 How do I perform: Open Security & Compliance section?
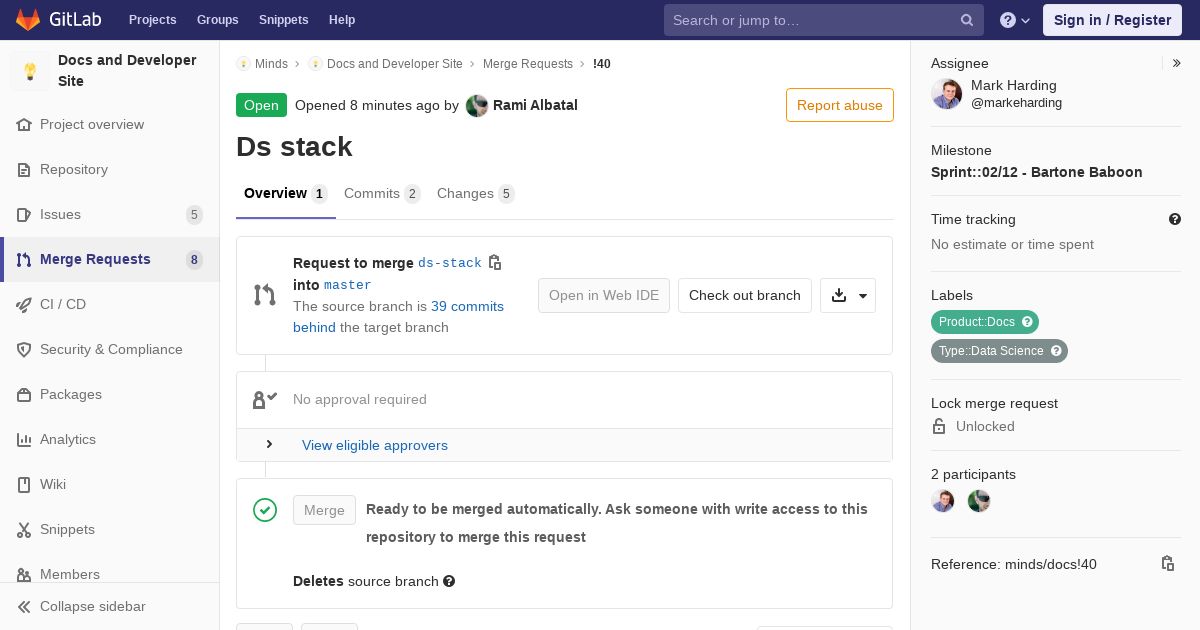110,349
